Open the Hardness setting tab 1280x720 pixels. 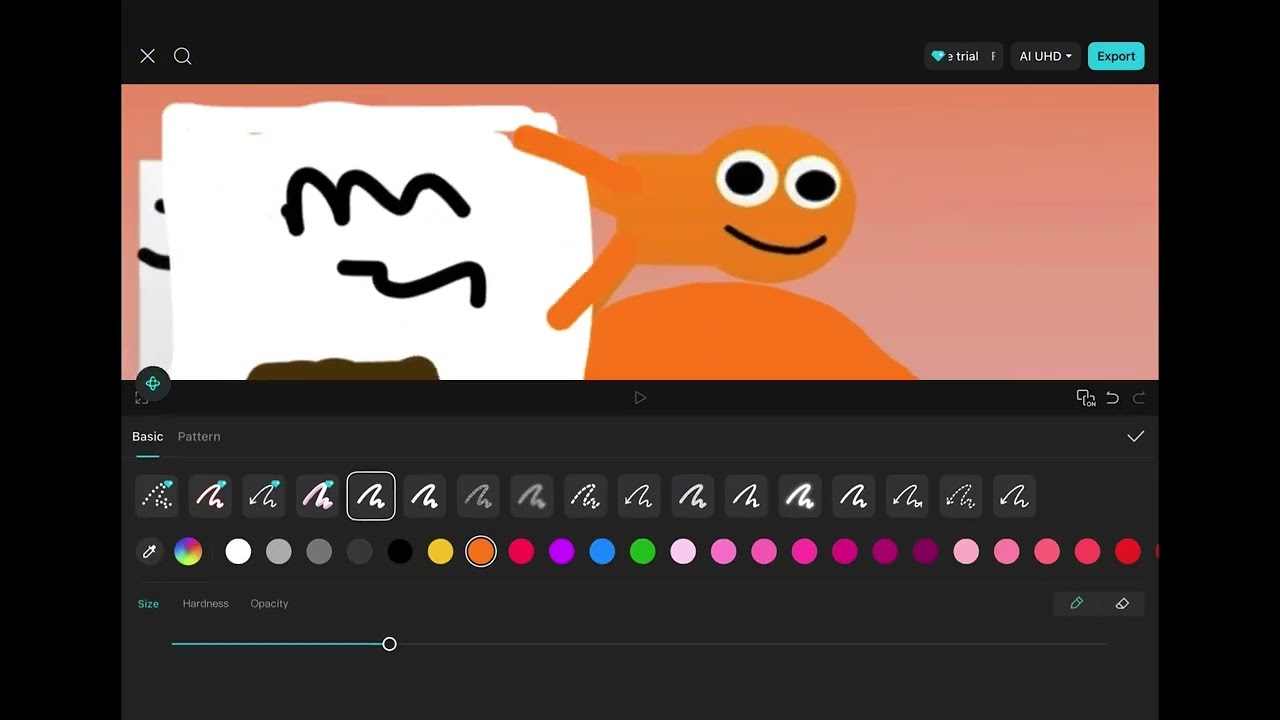[x=205, y=604]
